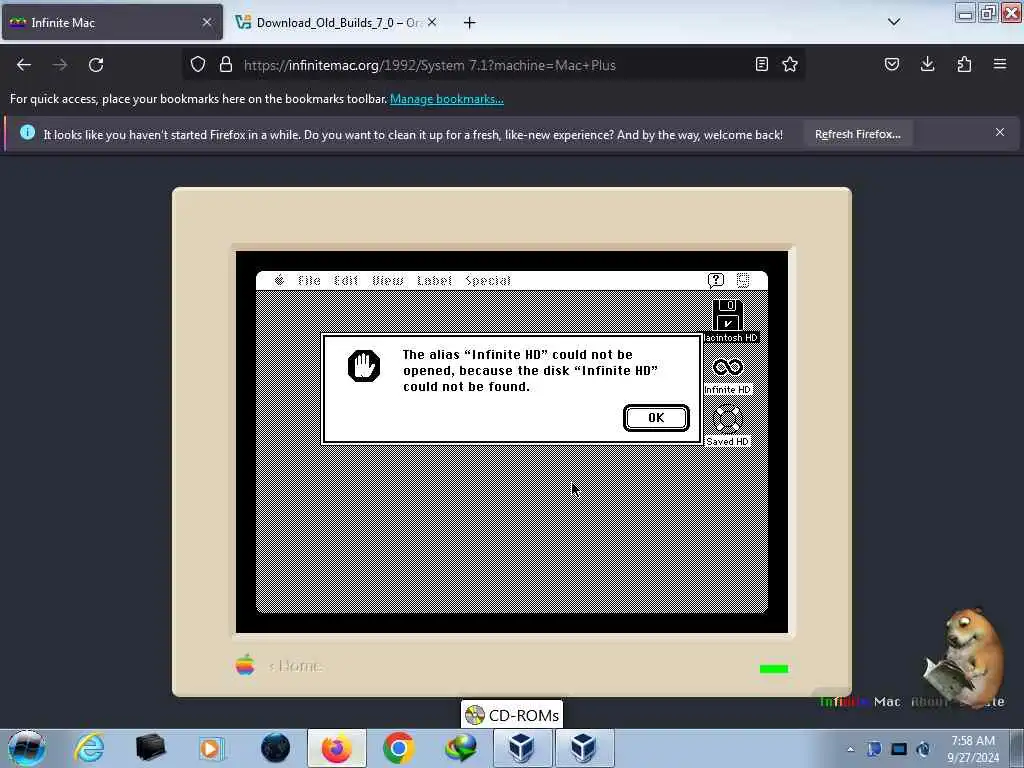Screen dimensions: 1024x768
Task: Open the CD-ROMs button under the monitor
Action: (x=511, y=715)
